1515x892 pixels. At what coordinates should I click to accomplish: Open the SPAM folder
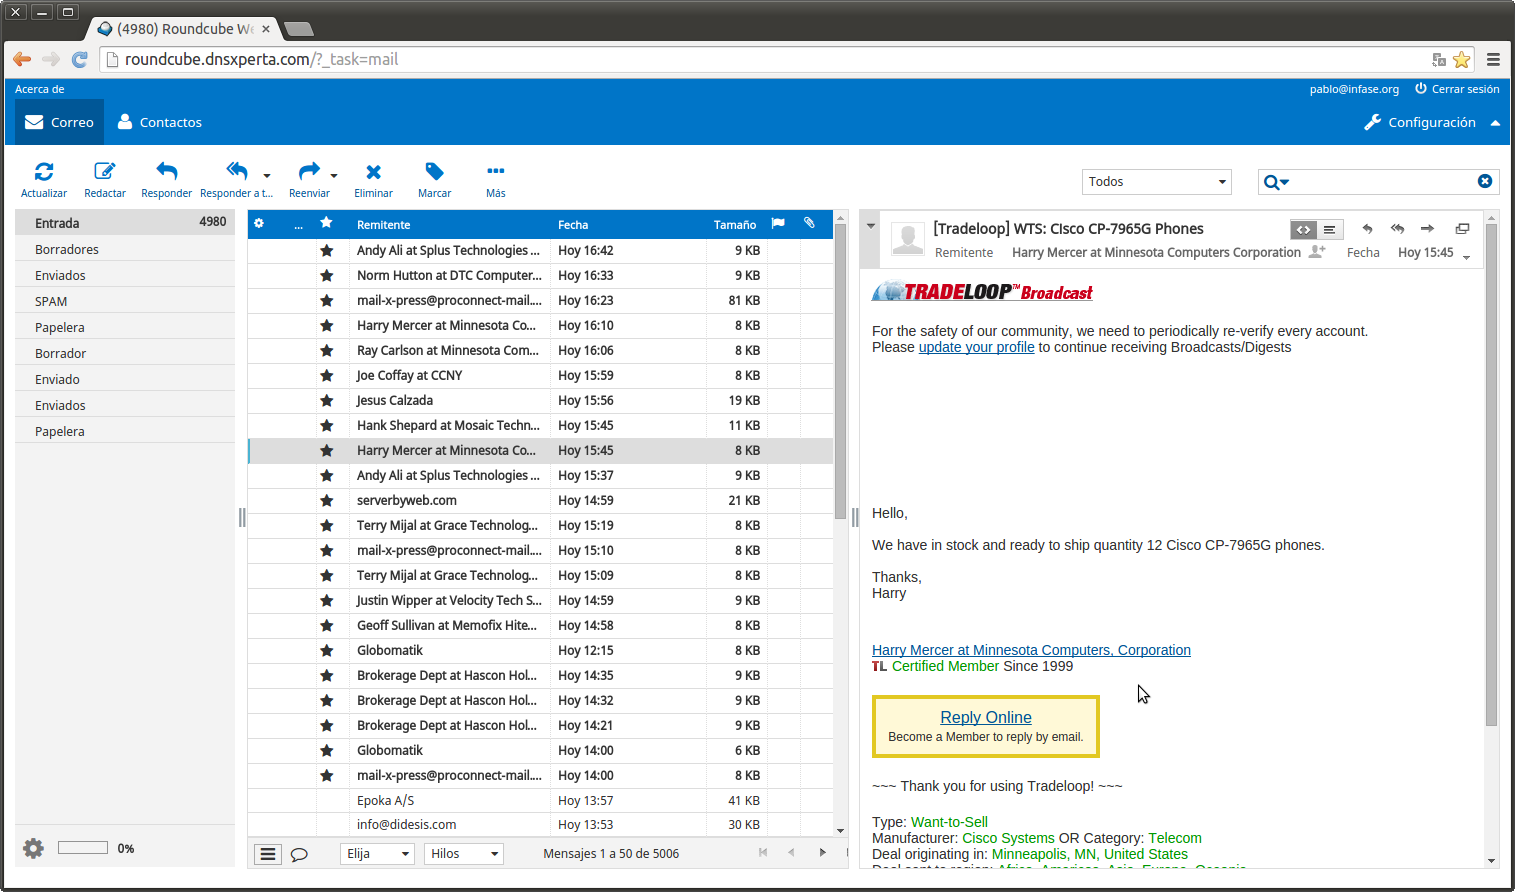coord(125,301)
